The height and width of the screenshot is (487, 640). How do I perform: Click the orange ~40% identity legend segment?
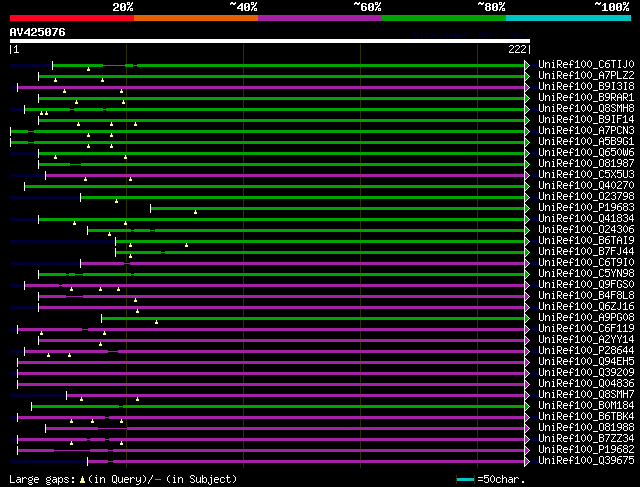[x=196, y=18]
